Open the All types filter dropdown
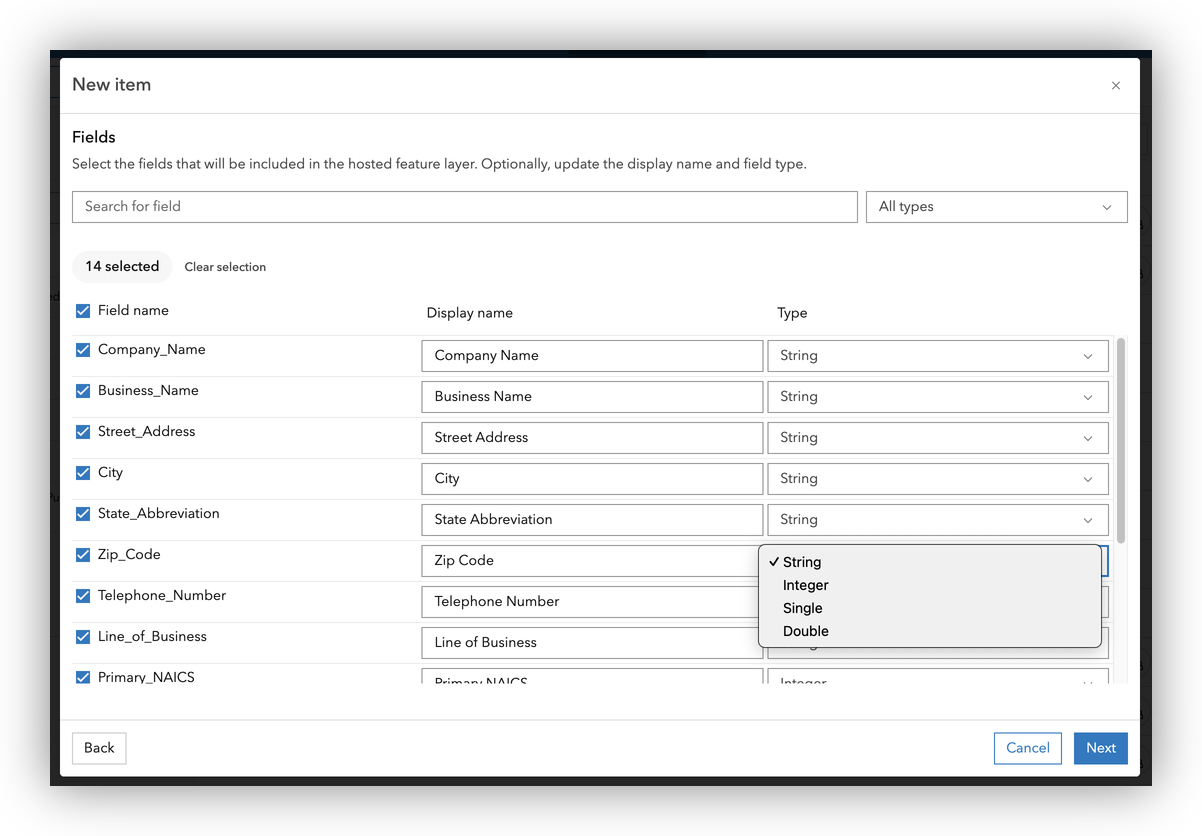This screenshot has width=1202, height=836. (x=995, y=207)
